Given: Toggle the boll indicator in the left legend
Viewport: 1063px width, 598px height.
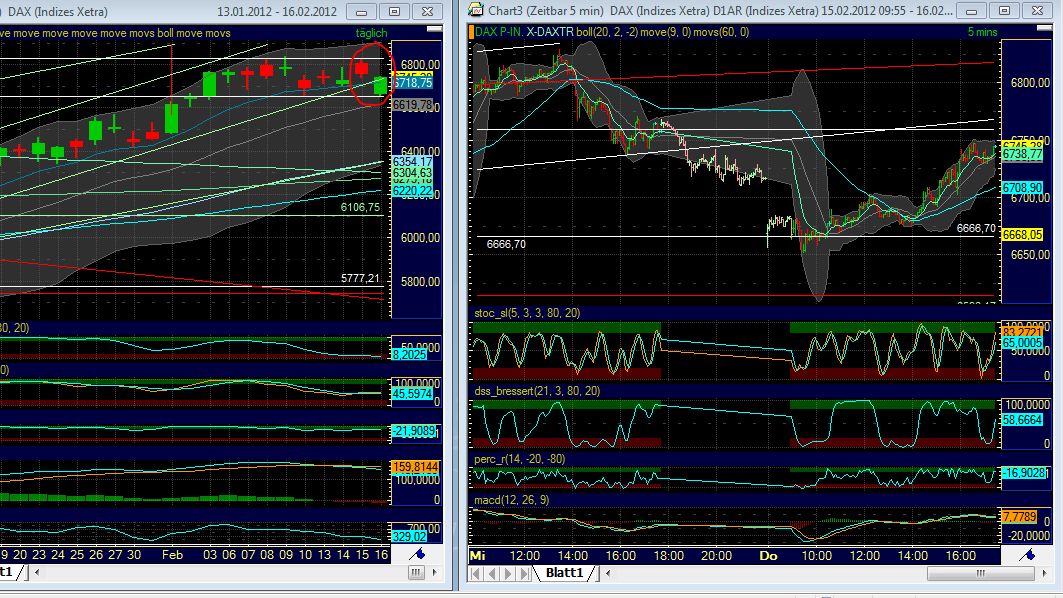Looking at the screenshot, I should [x=164, y=33].
